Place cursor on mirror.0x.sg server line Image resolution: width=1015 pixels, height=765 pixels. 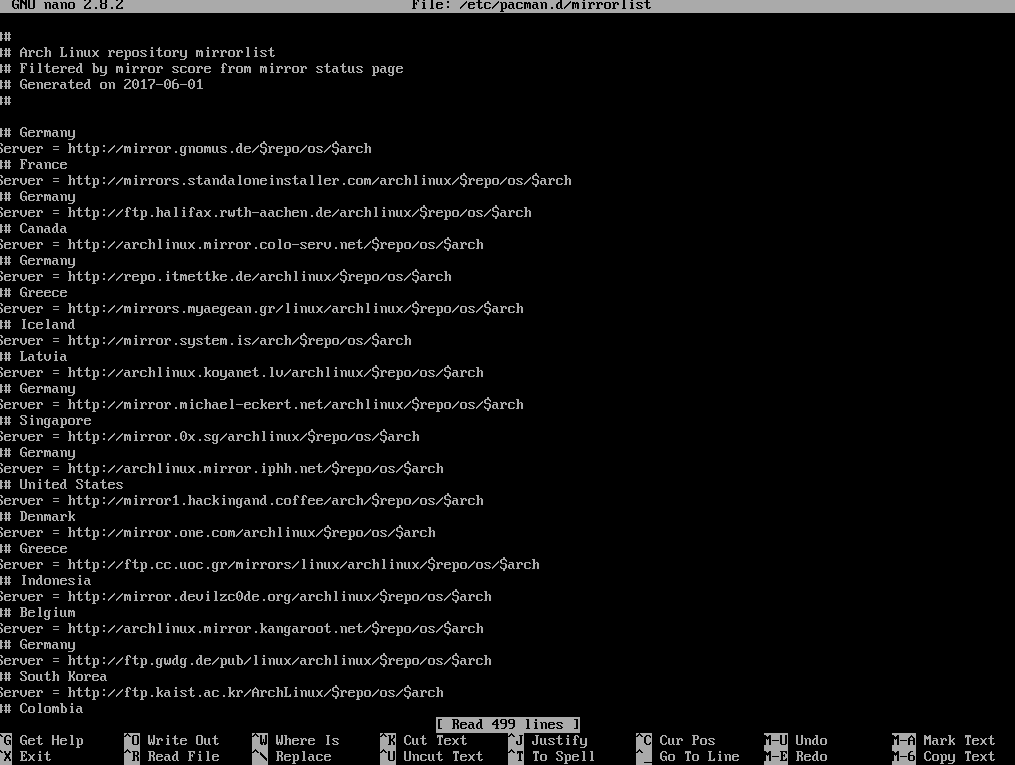(x=210, y=437)
